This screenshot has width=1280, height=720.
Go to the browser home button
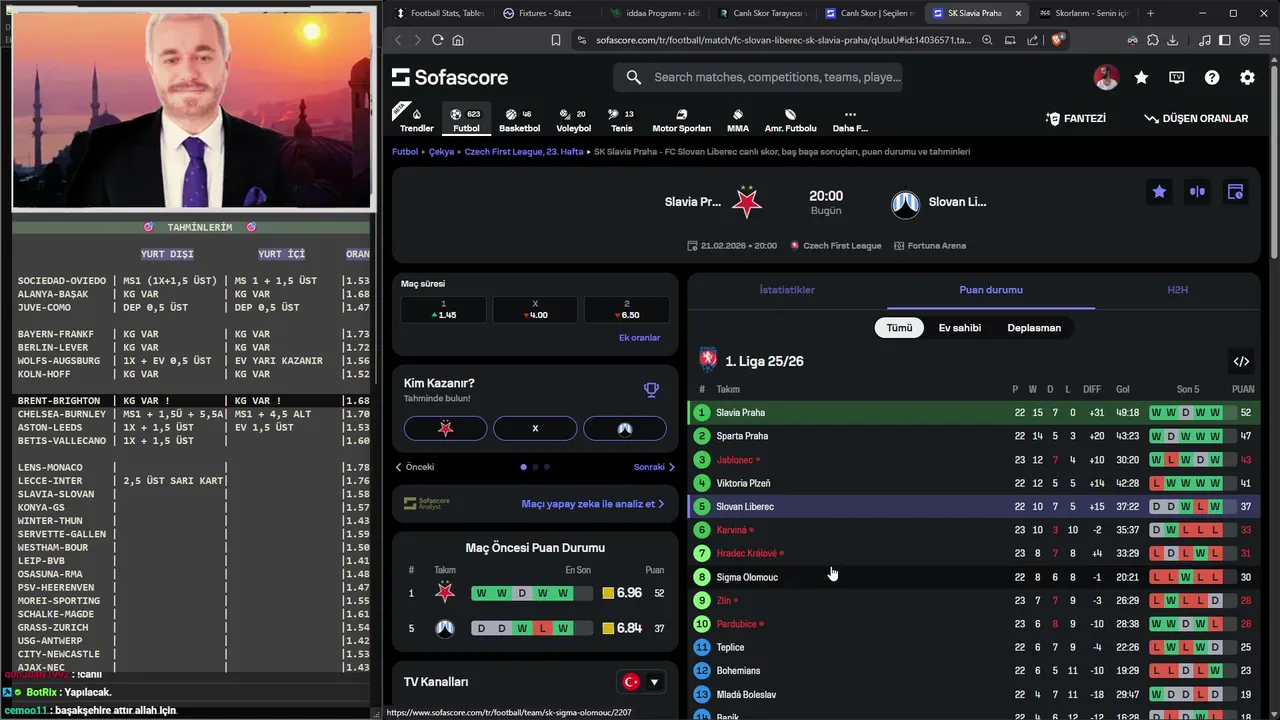point(458,40)
